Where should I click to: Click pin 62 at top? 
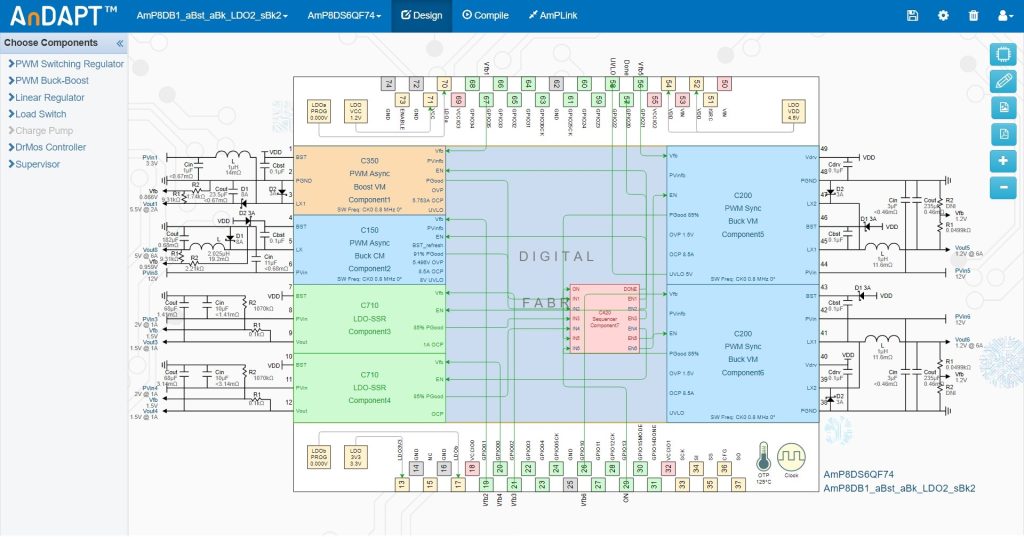pyautogui.click(x=556, y=84)
